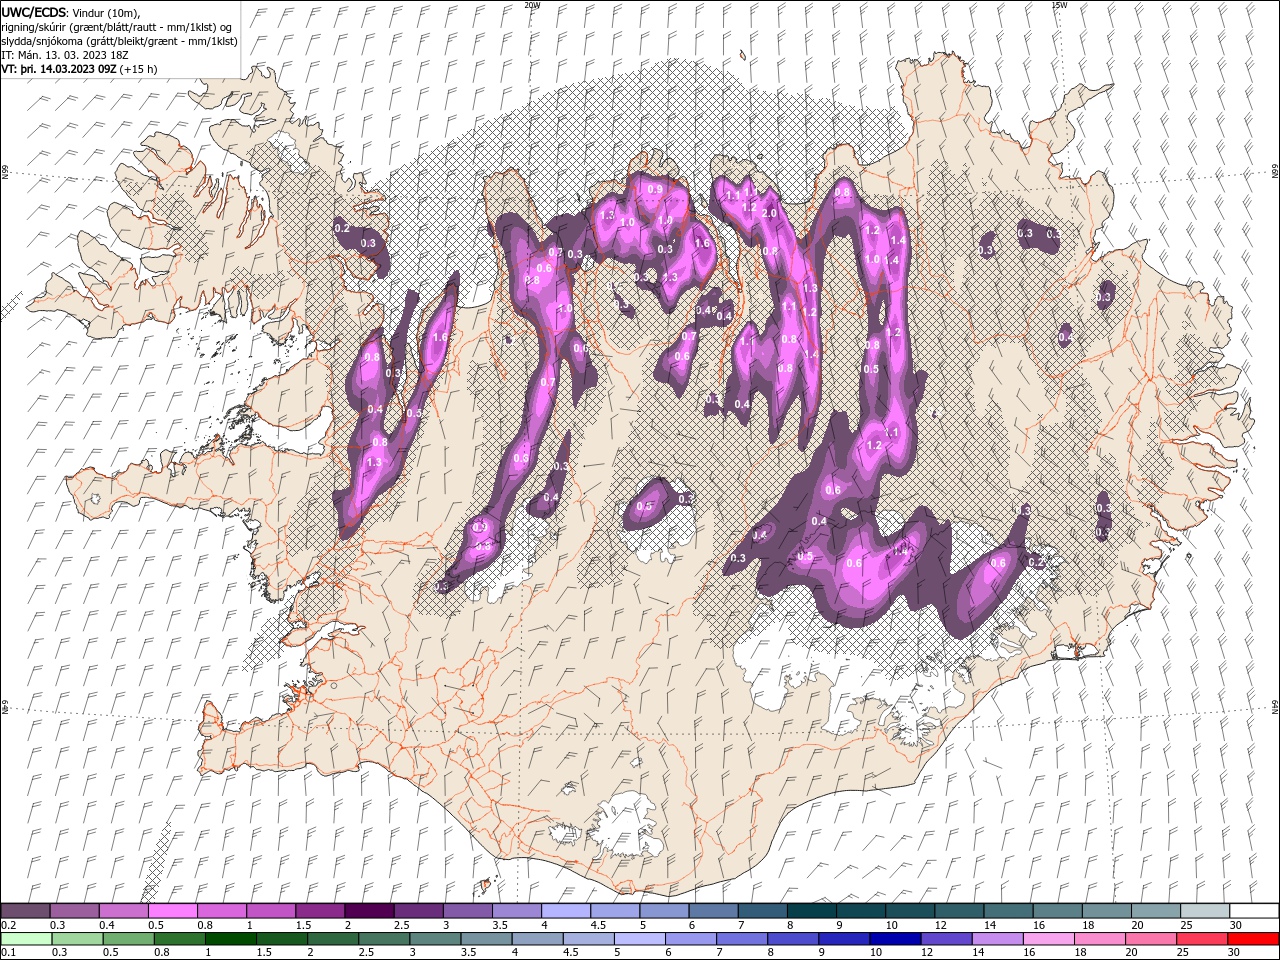1280x960 pixels.
Task: Pick lower green legend swatch between 0.1 and 0.3
Action: [x=27, y=939]
